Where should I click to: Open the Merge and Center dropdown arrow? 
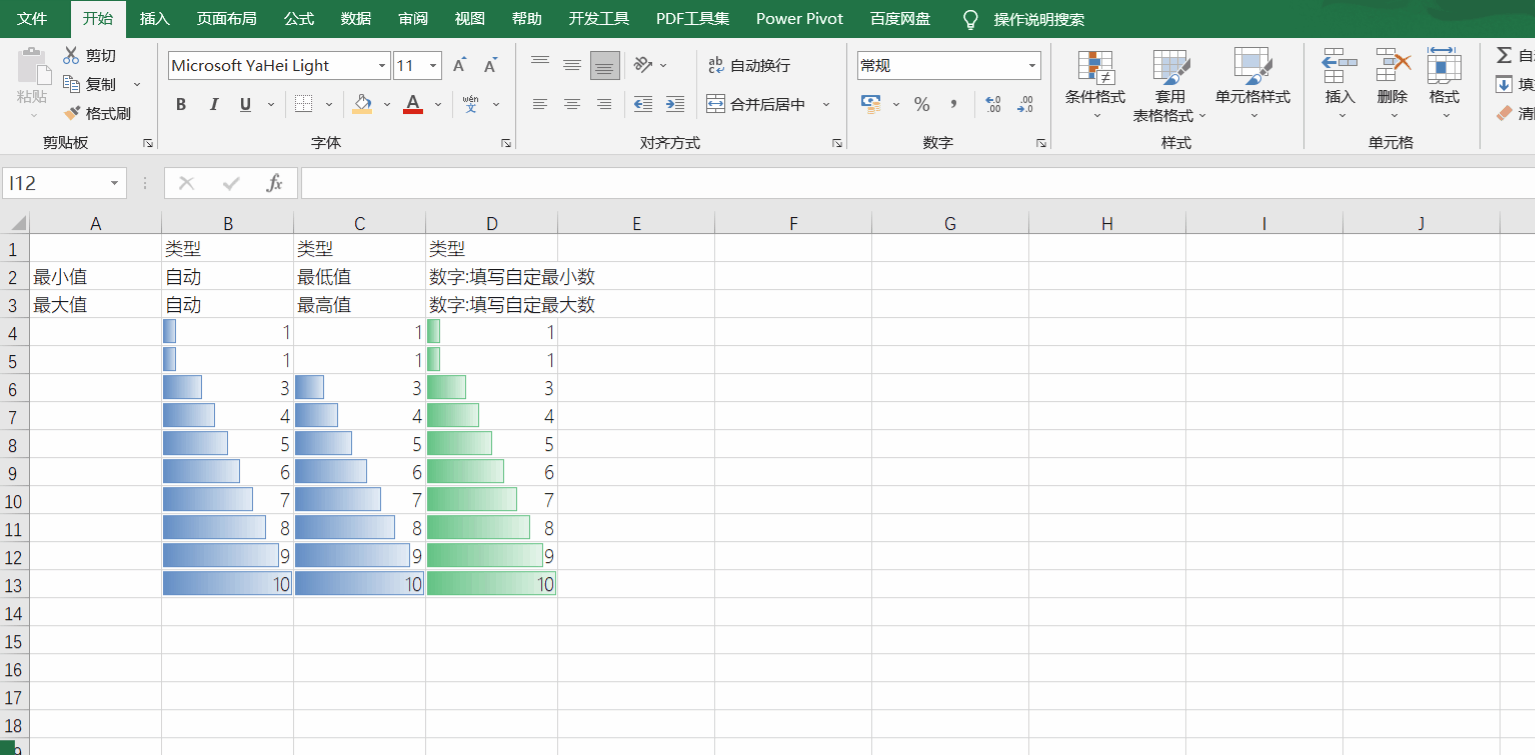click(x=826, y=104)
